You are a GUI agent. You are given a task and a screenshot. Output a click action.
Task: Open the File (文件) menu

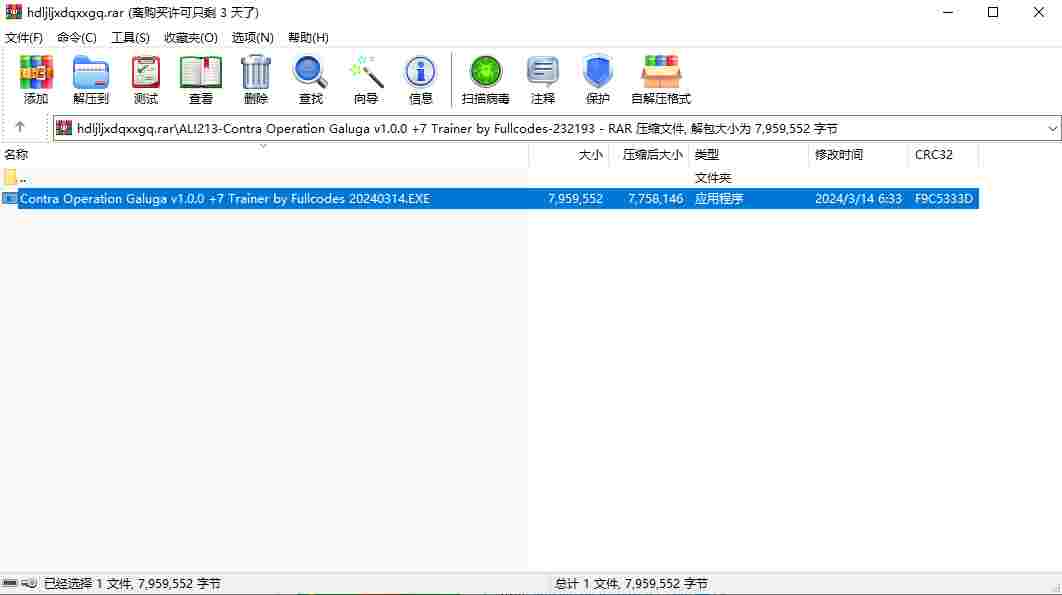pos(24,37)
